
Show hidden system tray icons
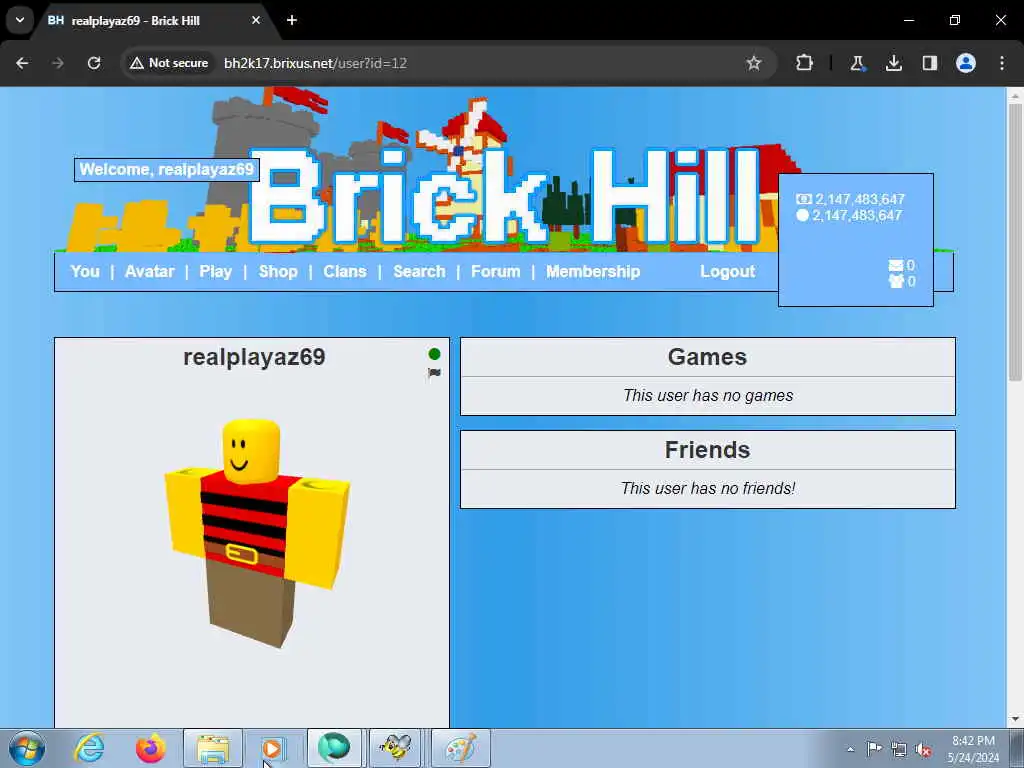tap(850, 749)
